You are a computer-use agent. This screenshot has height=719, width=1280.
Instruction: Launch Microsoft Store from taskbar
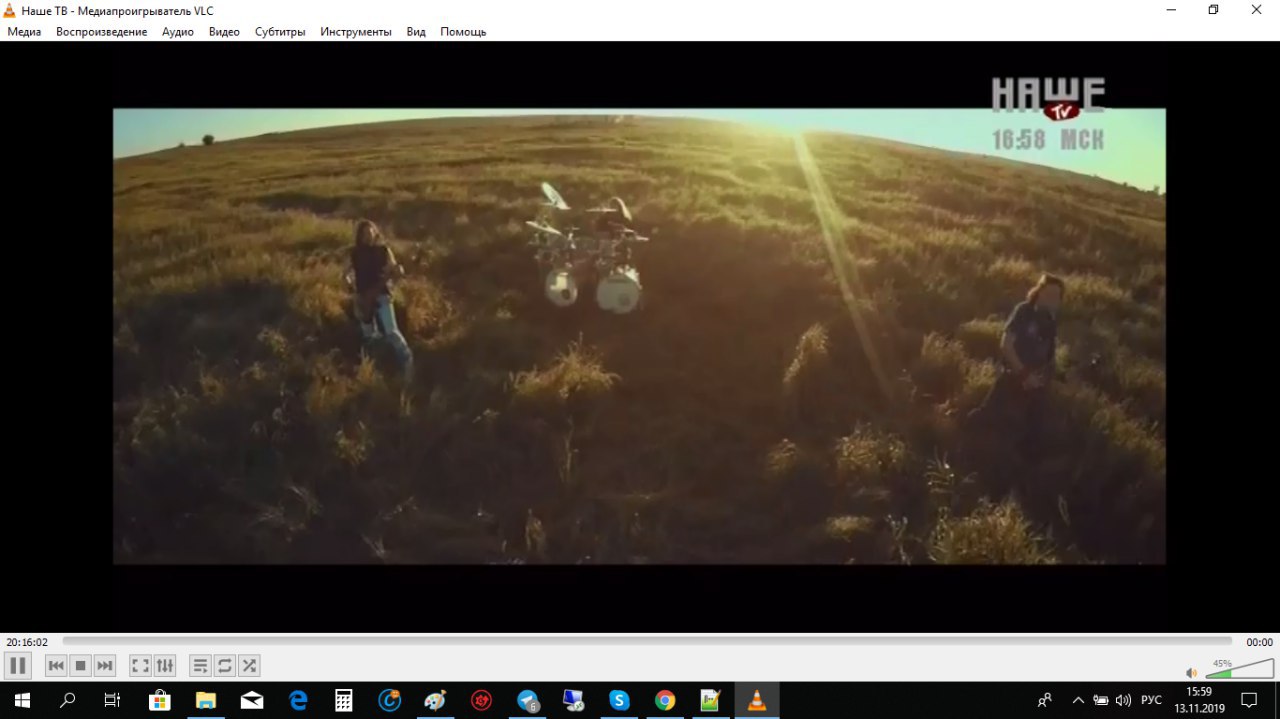point(159,700)
